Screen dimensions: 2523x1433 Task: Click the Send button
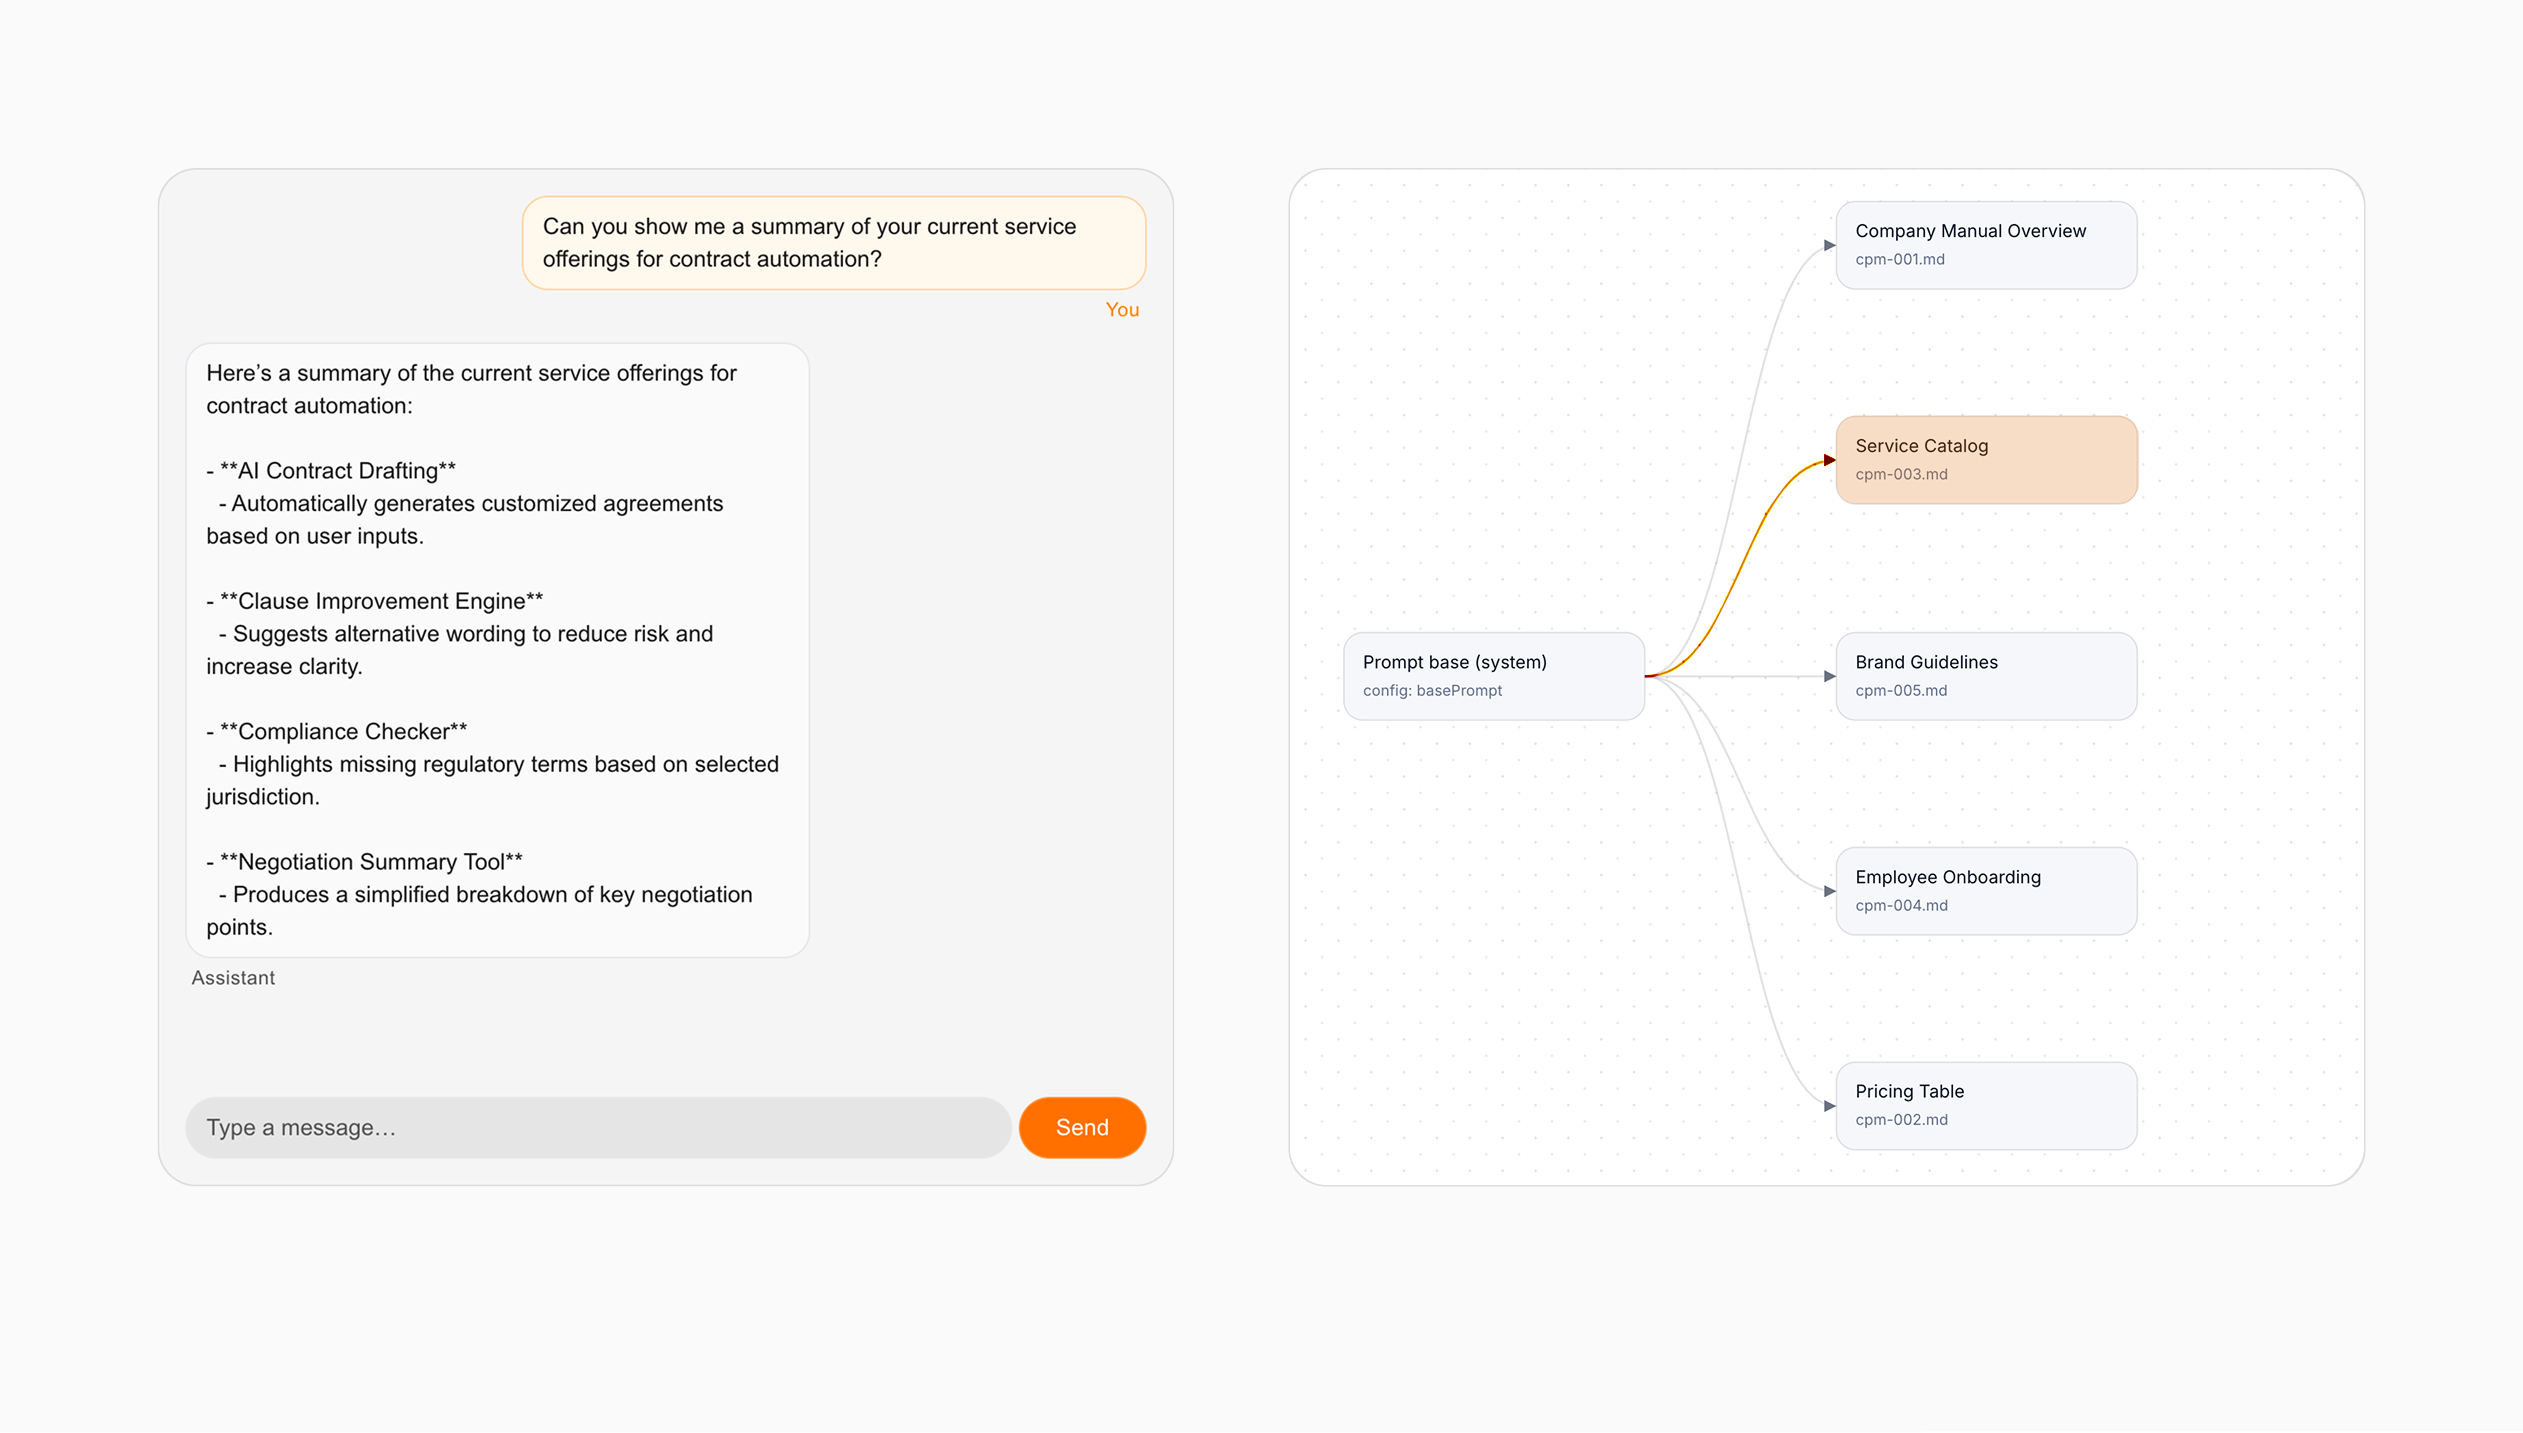pos(1082,1127)
